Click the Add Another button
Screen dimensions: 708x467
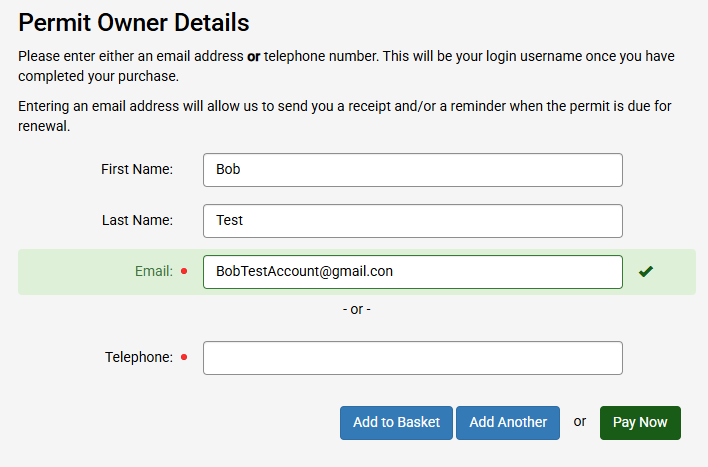tap(508, 422)
